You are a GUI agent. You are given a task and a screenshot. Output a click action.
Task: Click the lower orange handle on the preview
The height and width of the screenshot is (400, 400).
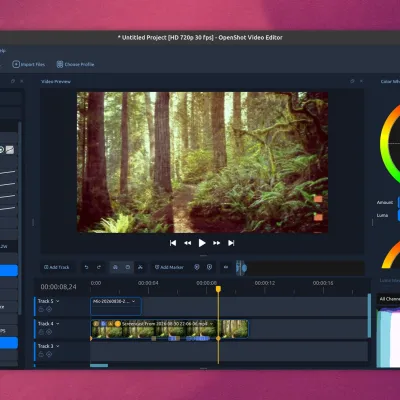tap(318, 217)
